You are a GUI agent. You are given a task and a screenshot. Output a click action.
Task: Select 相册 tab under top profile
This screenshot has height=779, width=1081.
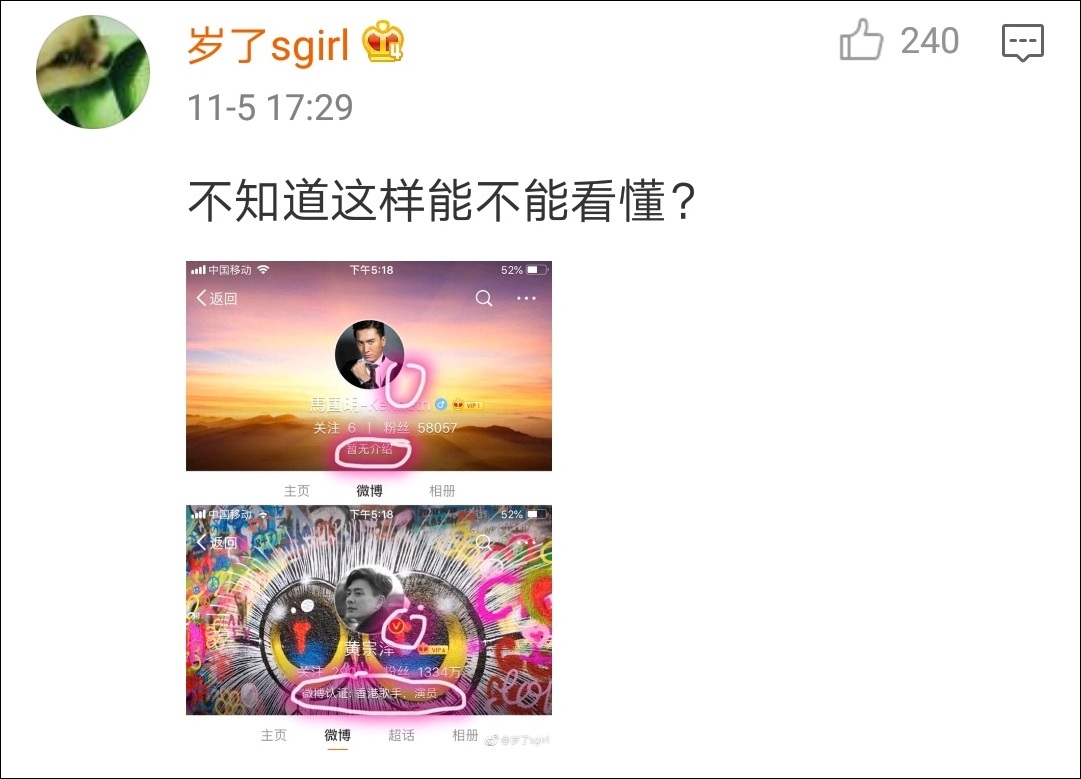click(442, 491)
